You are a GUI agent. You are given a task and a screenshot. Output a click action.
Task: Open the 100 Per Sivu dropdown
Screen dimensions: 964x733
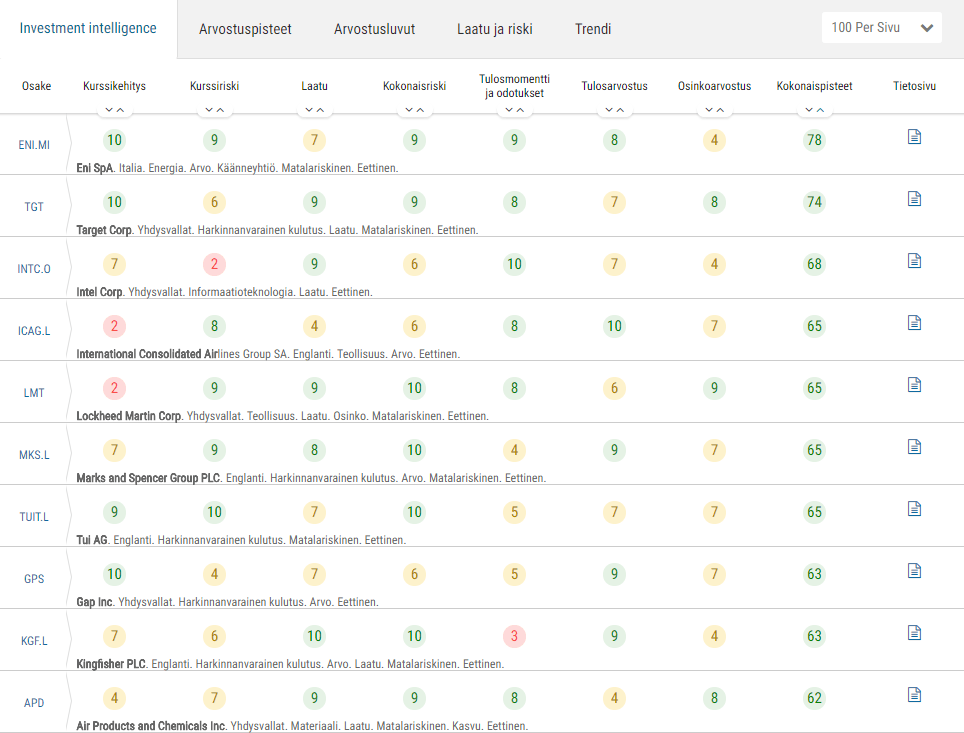tap(882, 28)
